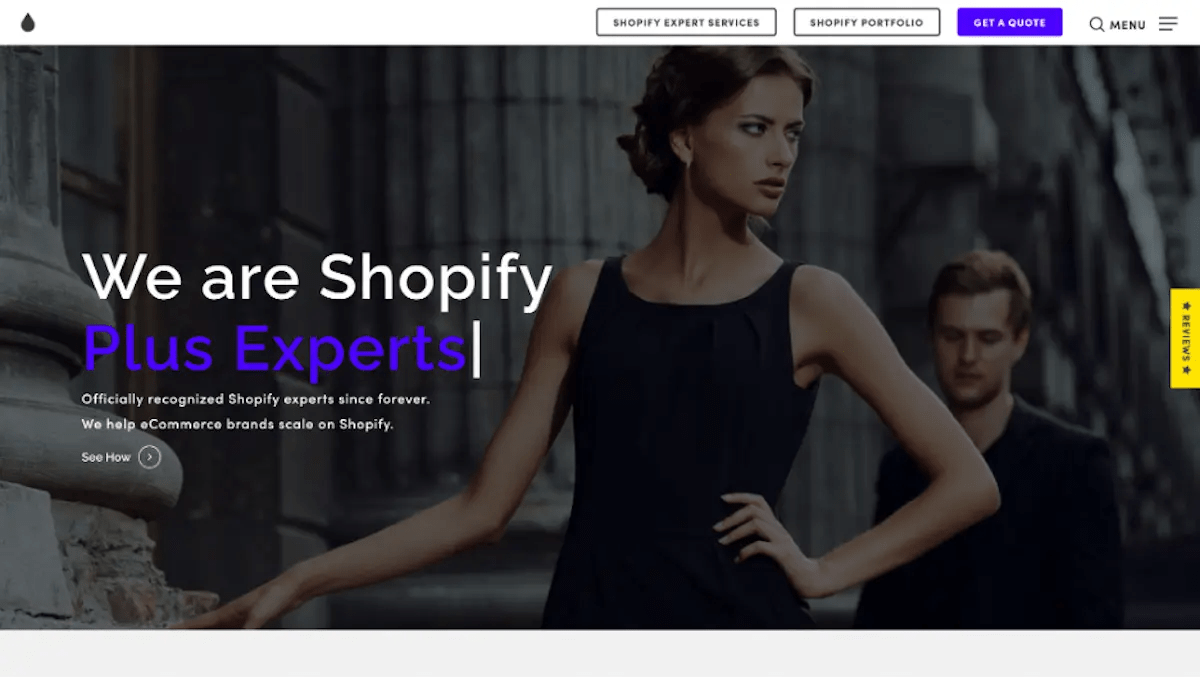The height and width of the screenshot is (677, 1200).
Task: Open the hamburger menu icon
Action: pyautogui.click(x=1168, y=24)
